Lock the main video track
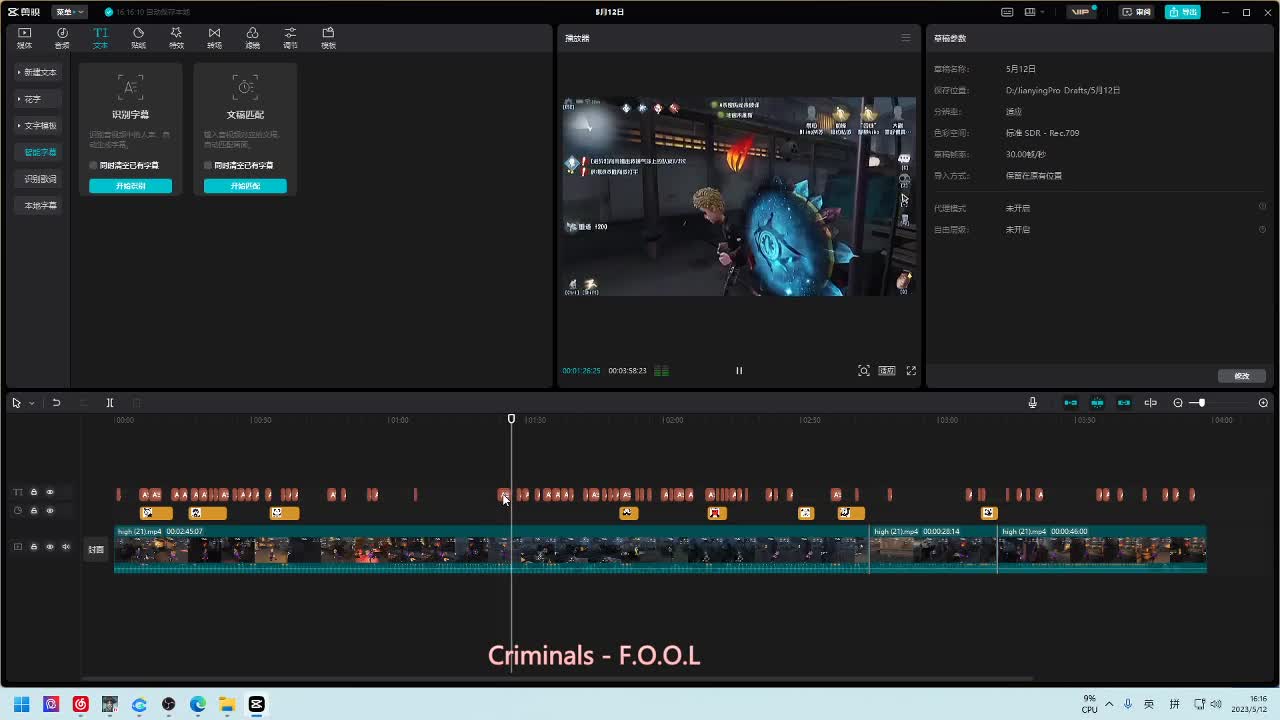This screenshot has height=720, width=1280. click(x=33, y=547)
